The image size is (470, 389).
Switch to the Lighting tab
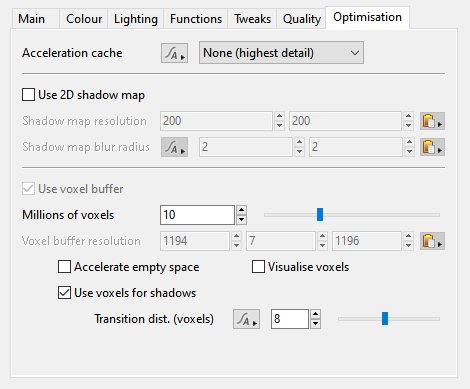(136, 19)
